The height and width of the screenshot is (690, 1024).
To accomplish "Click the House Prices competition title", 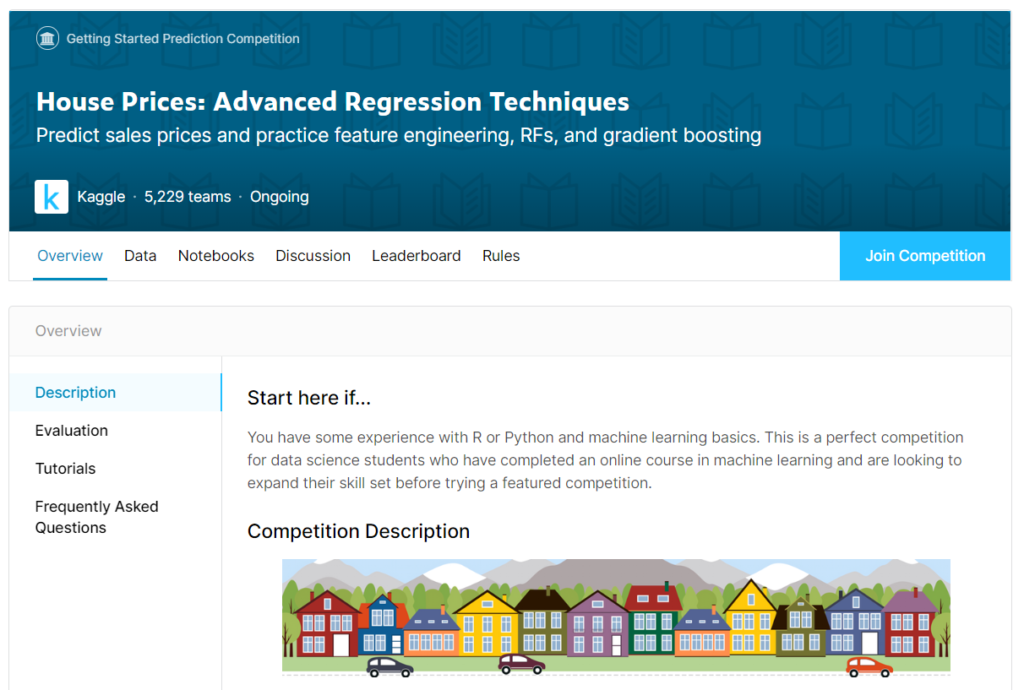I will (x=332, y=101).
